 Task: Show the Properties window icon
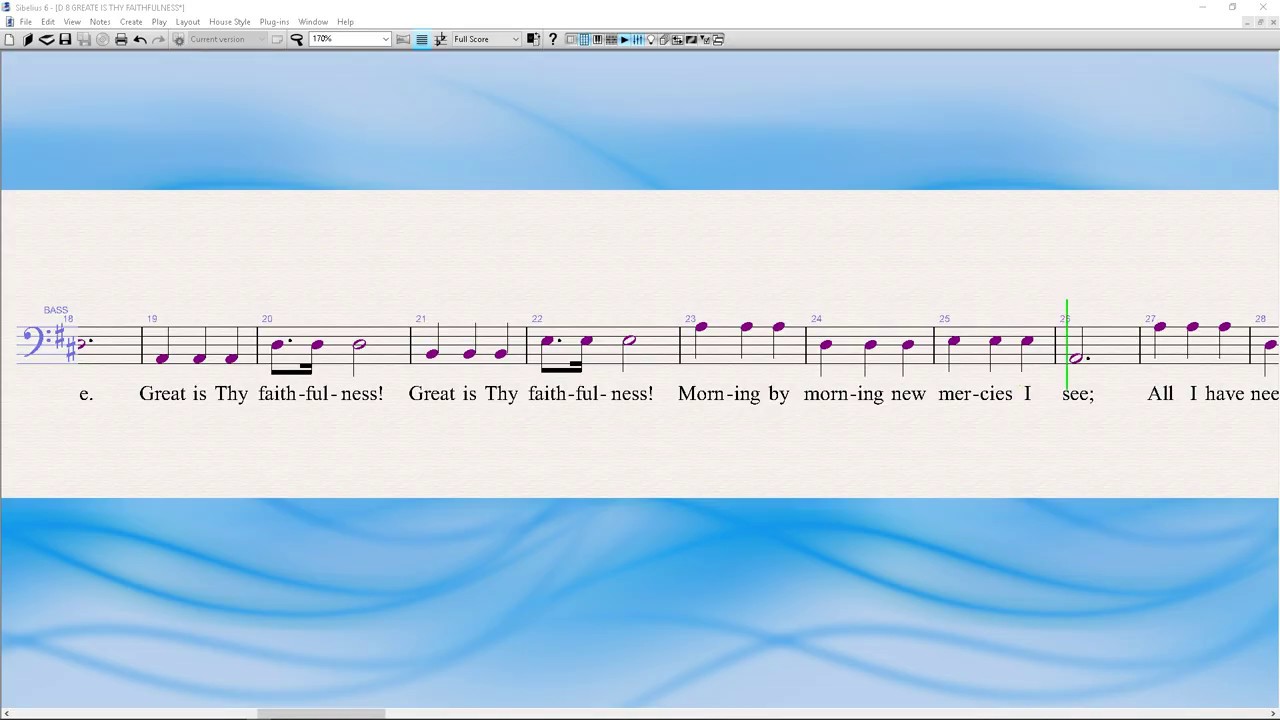click(704, 39)
